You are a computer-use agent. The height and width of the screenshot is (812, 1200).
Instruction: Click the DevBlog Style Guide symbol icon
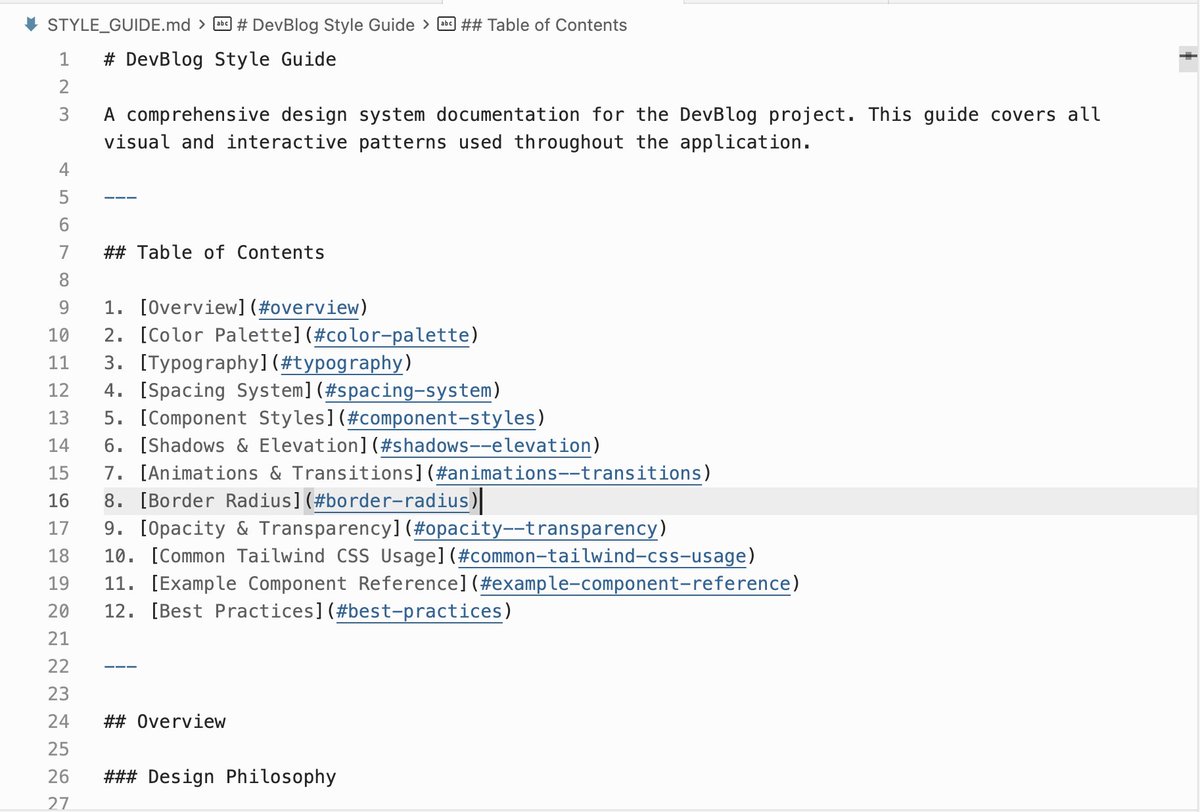224,25
